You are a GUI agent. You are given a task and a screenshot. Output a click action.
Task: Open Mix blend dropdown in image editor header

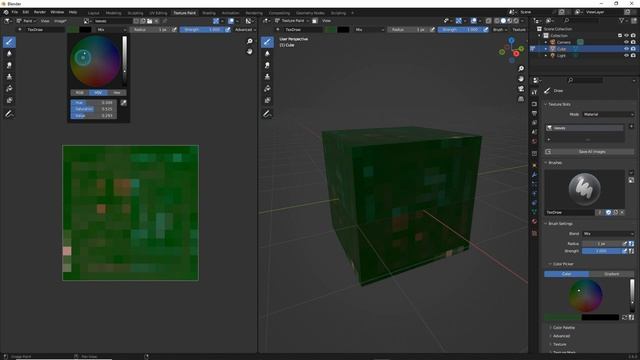(111, 29)
